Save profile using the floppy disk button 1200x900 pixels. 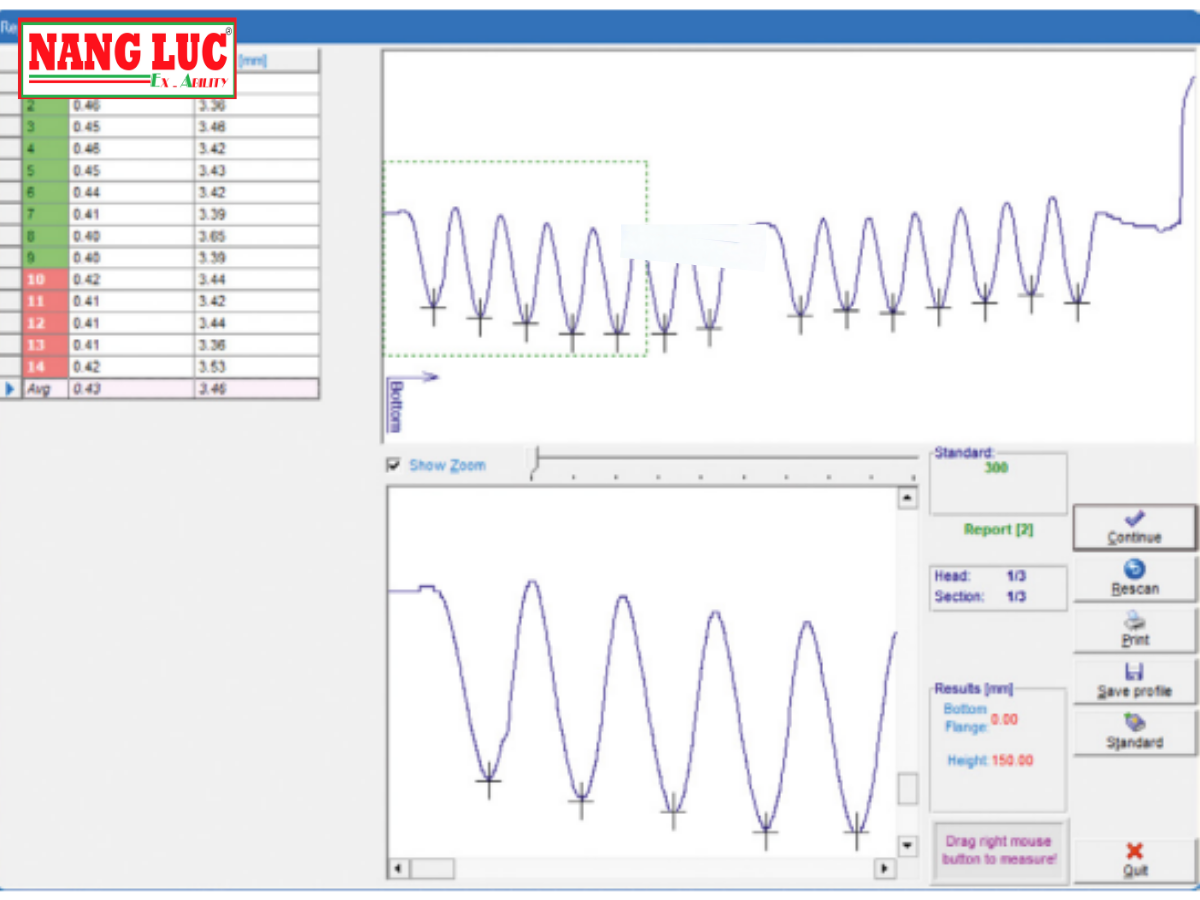click(1134, 681)
